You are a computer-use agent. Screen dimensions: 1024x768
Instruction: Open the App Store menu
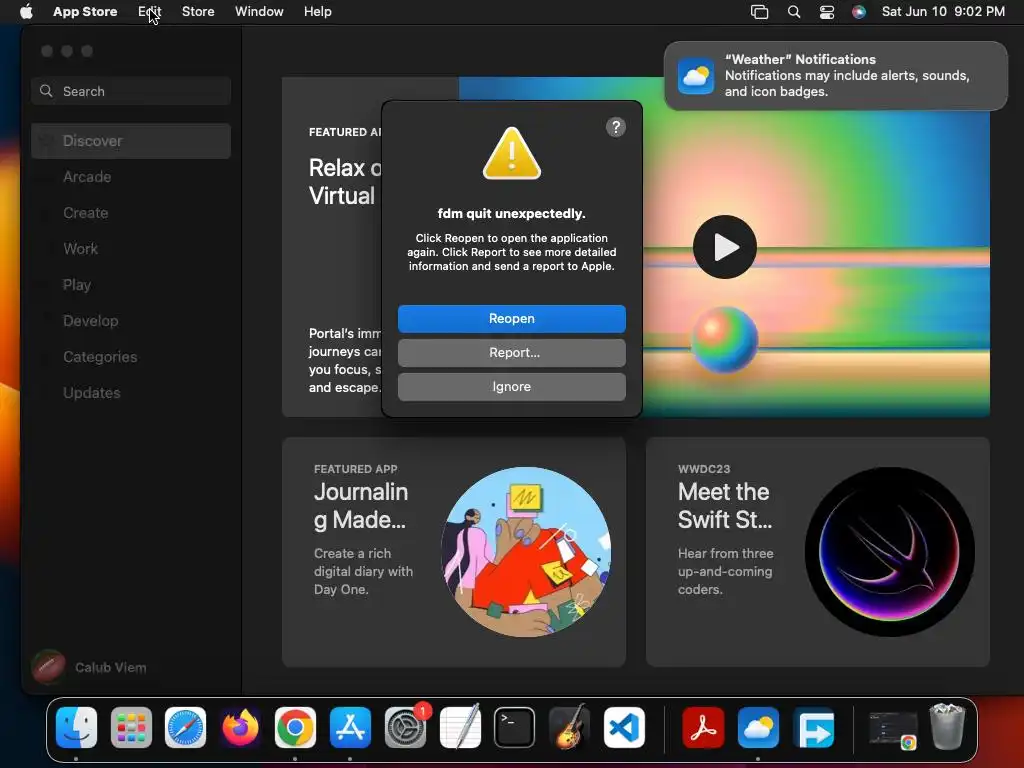click(x=85, y=12)
